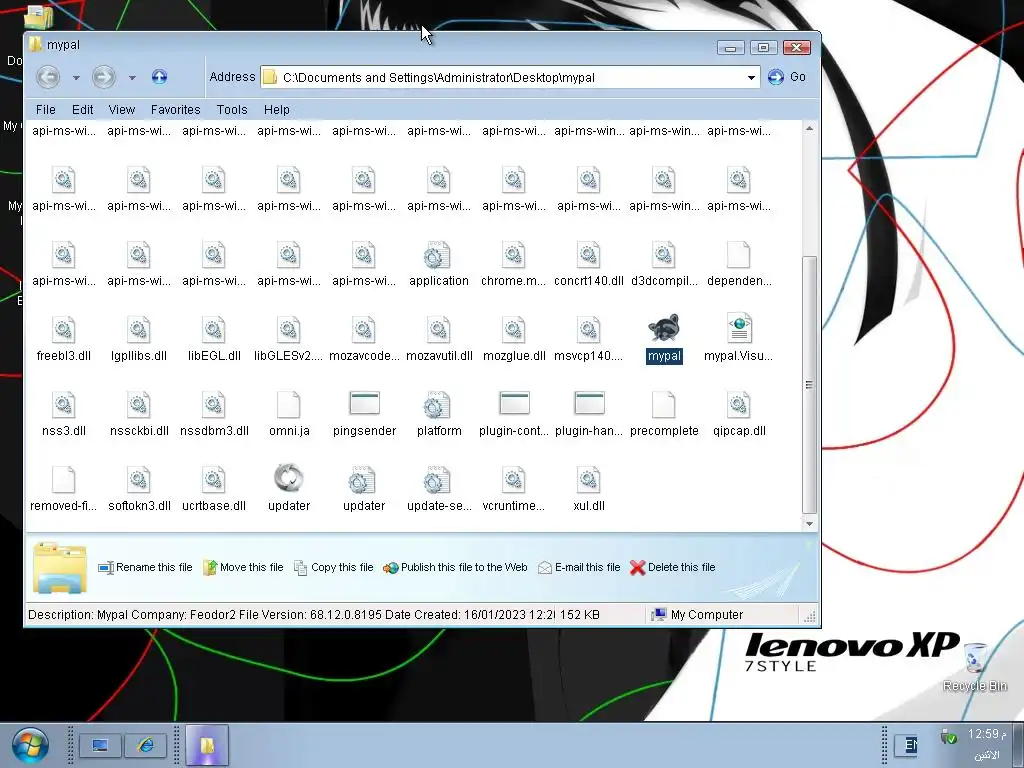Open the View menu
The image size is (1024, 768).
pyautogui.click(x=121, y=110)
